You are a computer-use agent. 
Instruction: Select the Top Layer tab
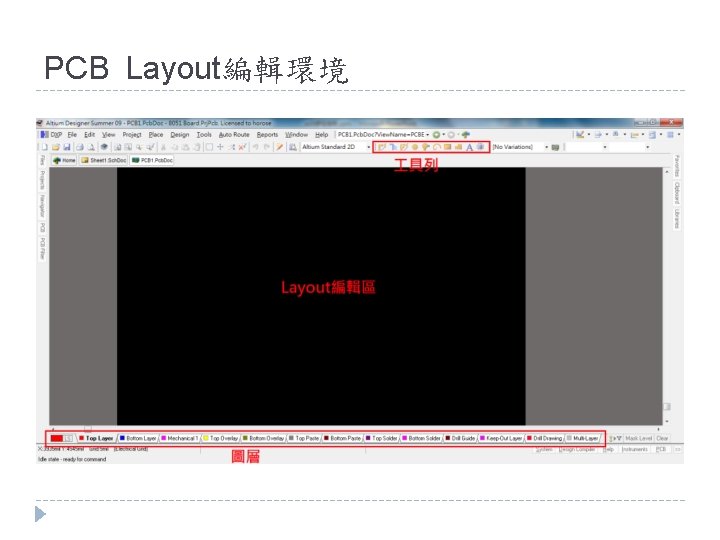pyautogui.click(x=96, y=438)
